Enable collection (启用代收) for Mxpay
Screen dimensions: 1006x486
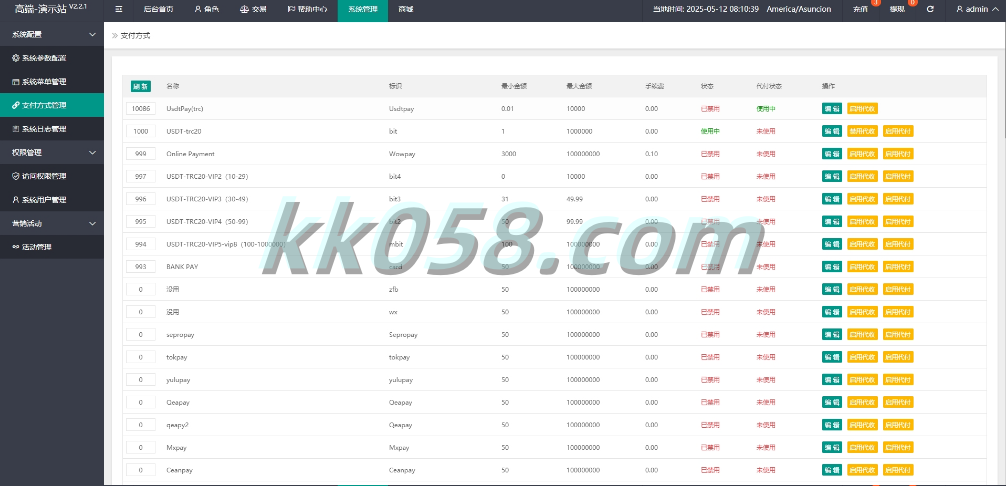pyautogui.click(x=862, y=448)
